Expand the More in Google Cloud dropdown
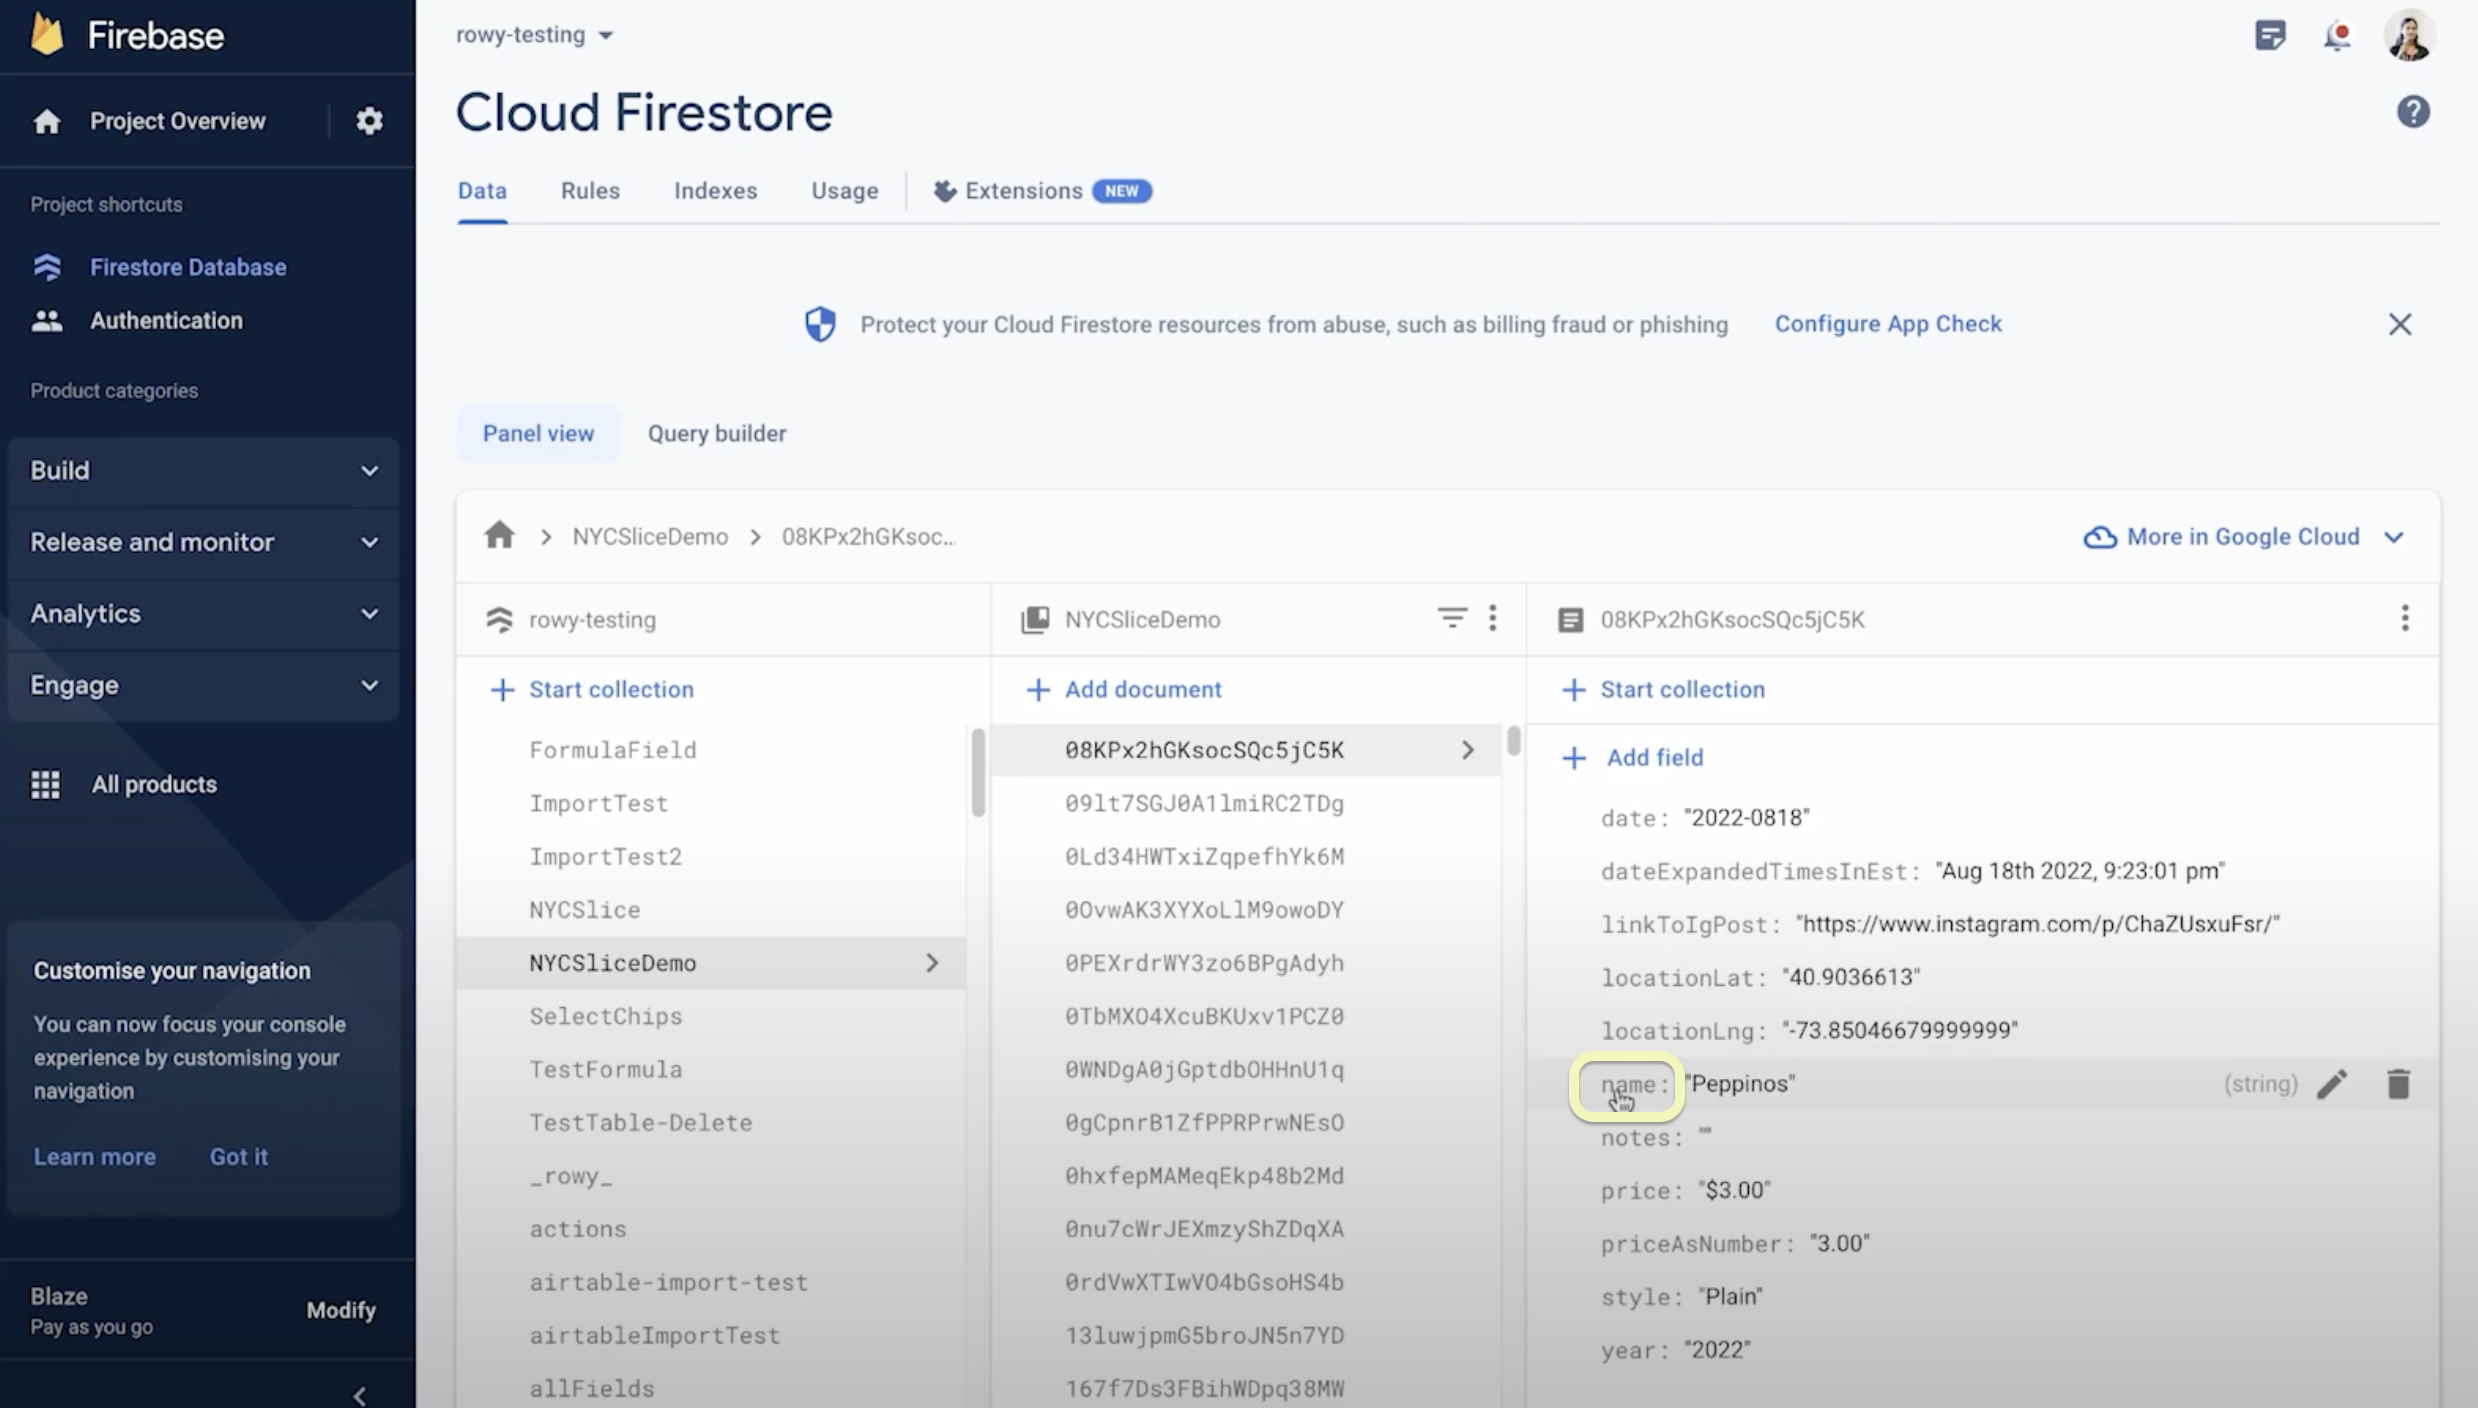 [2243, 536]
